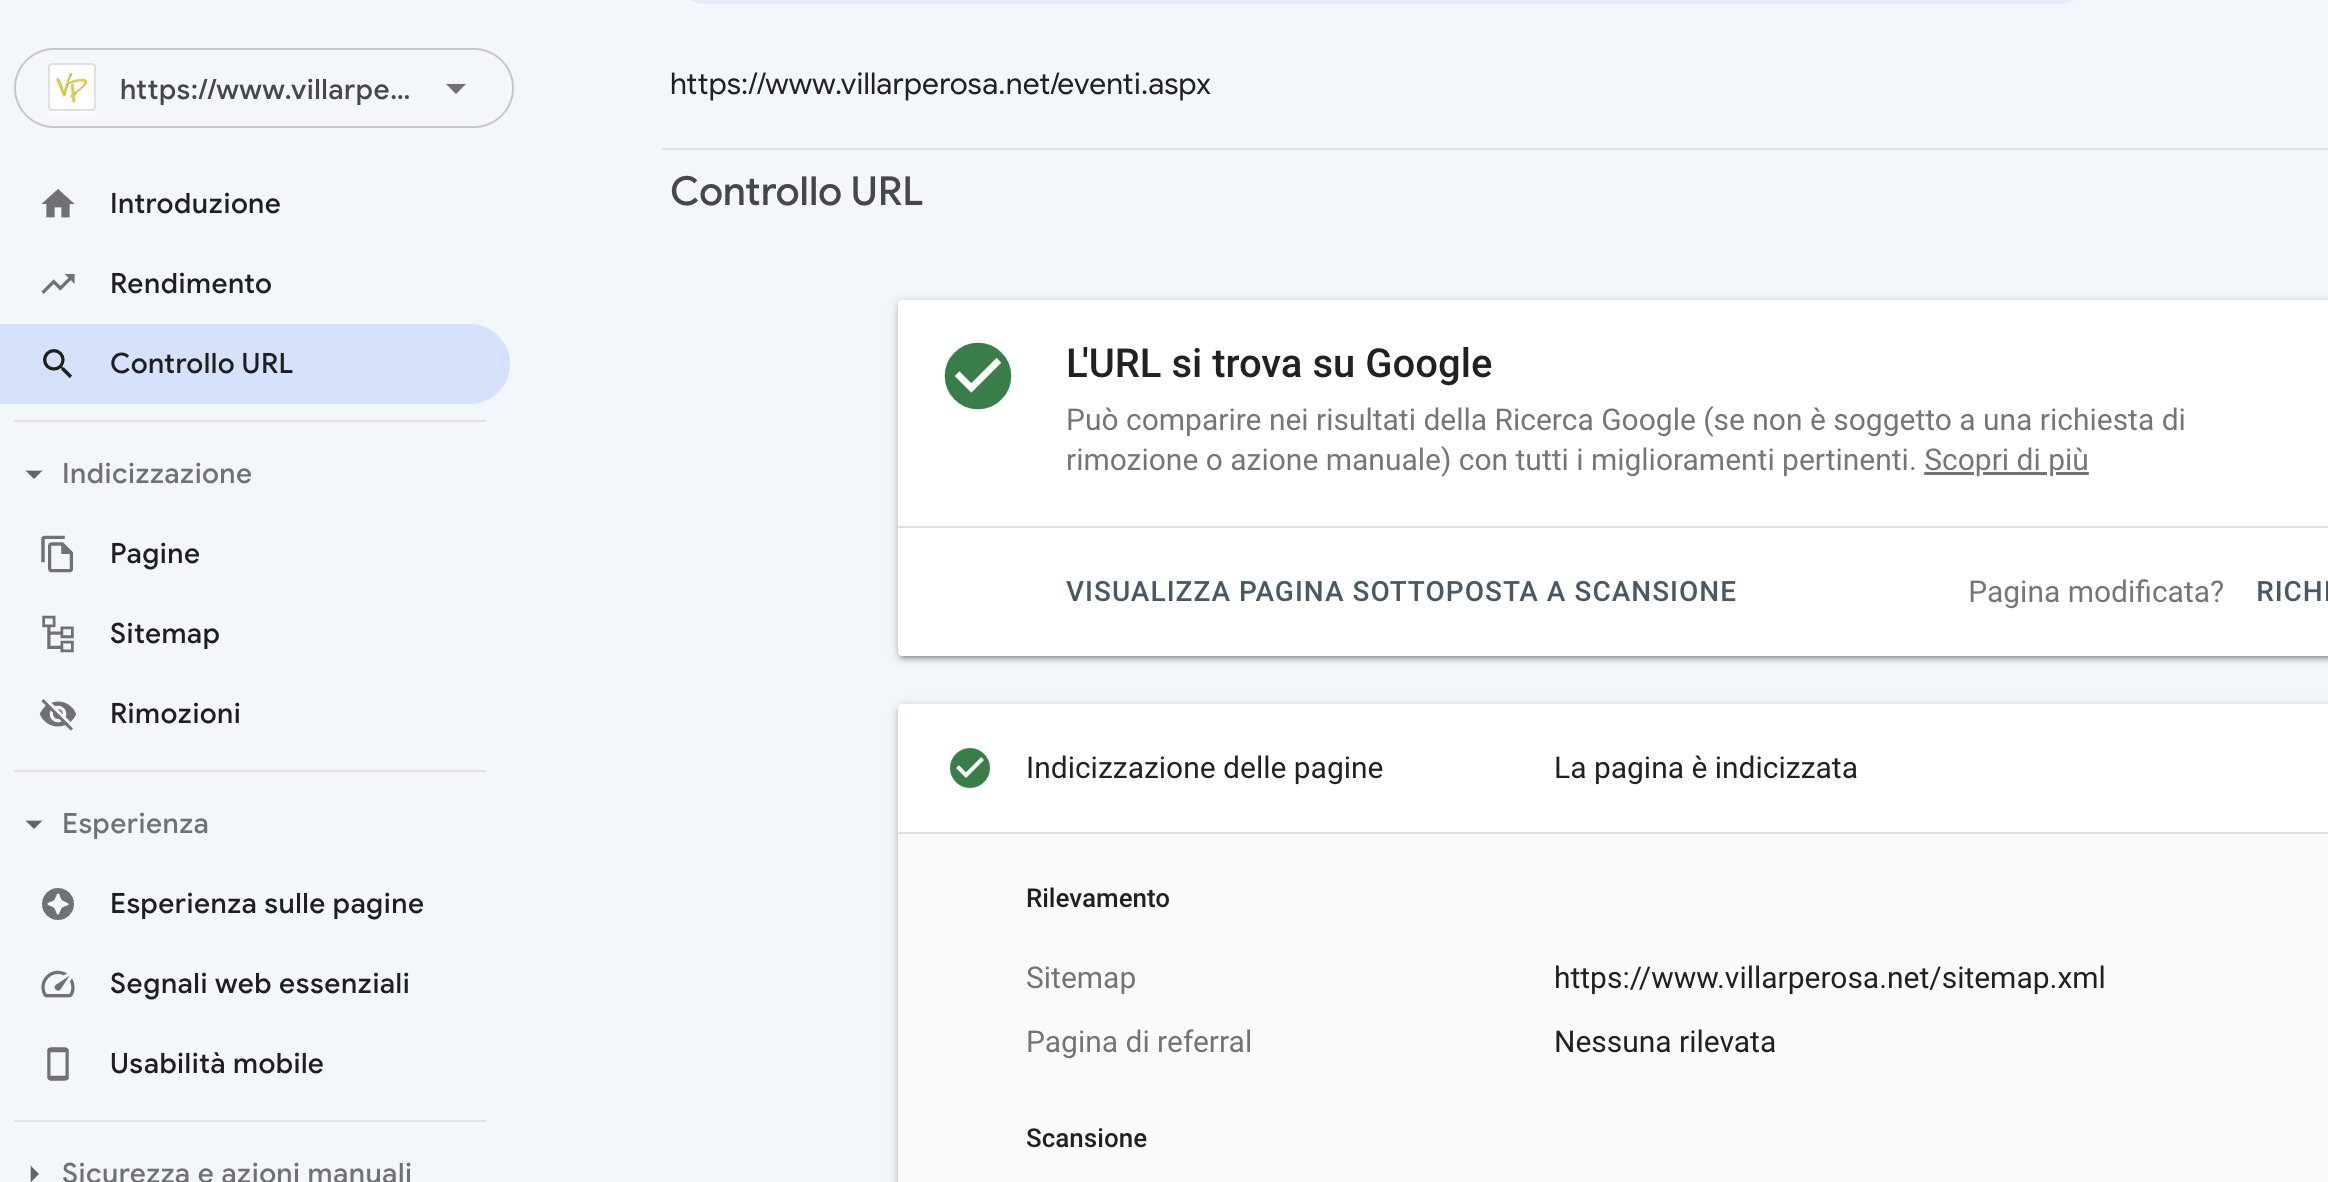Click the sitemap tree icon
This screenshot has height=1182, width=2328.
click(58, 634)
